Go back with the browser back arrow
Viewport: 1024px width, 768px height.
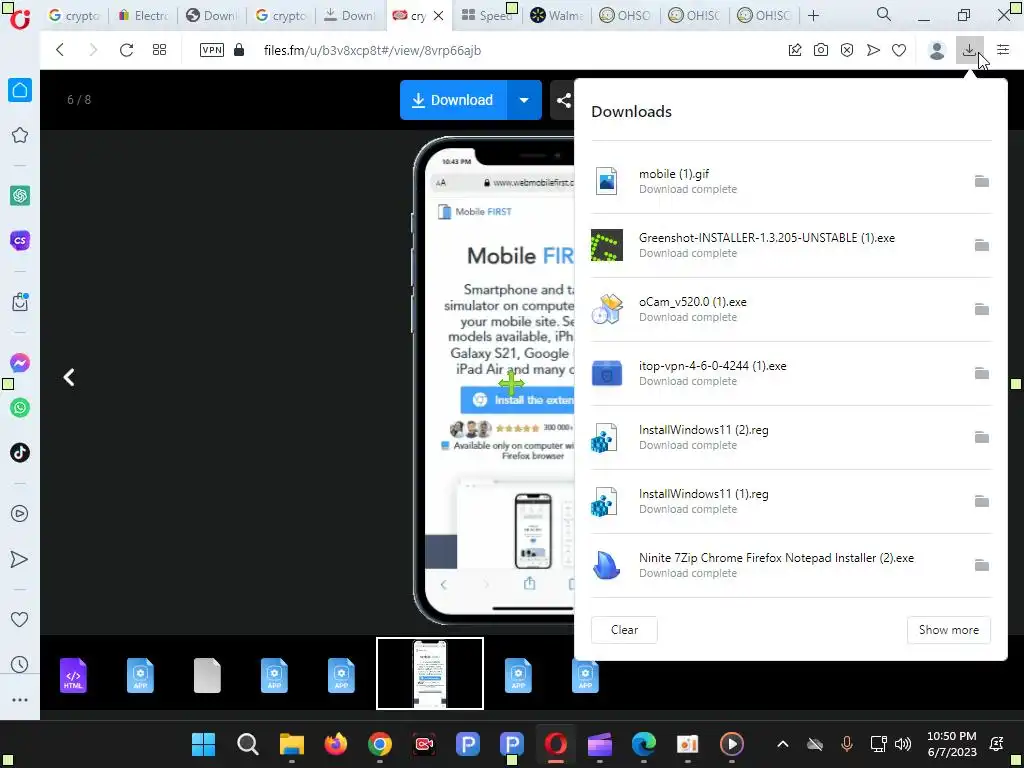click(60, 50)
